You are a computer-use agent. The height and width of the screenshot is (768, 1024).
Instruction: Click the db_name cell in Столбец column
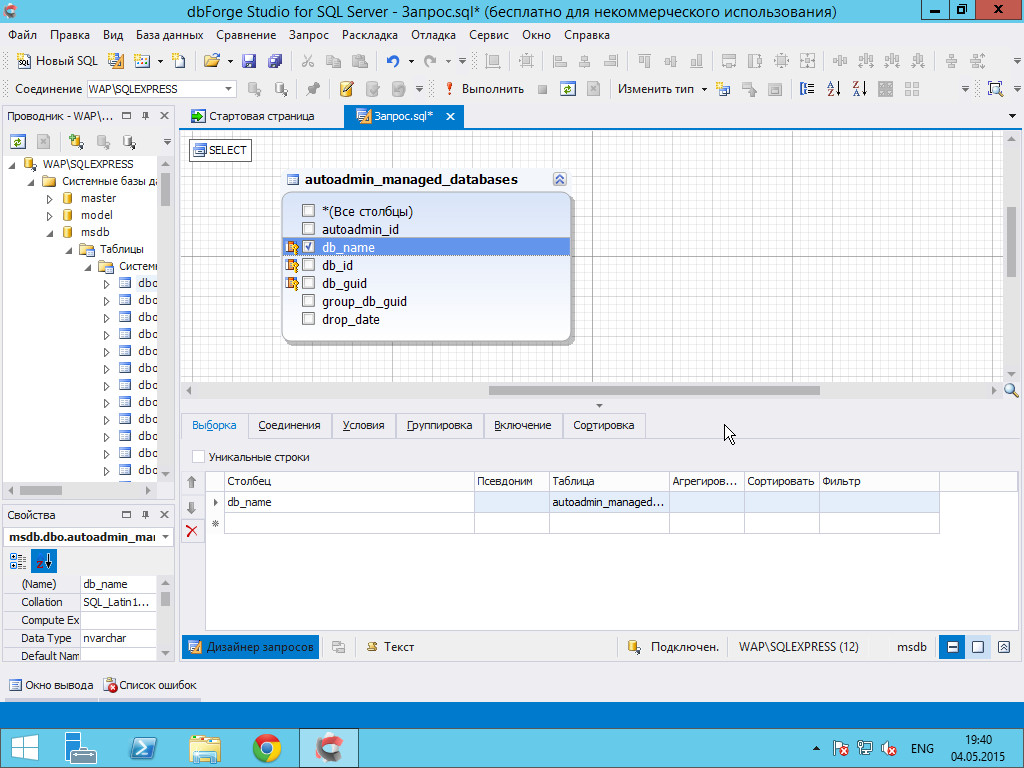tap(349, 502)
